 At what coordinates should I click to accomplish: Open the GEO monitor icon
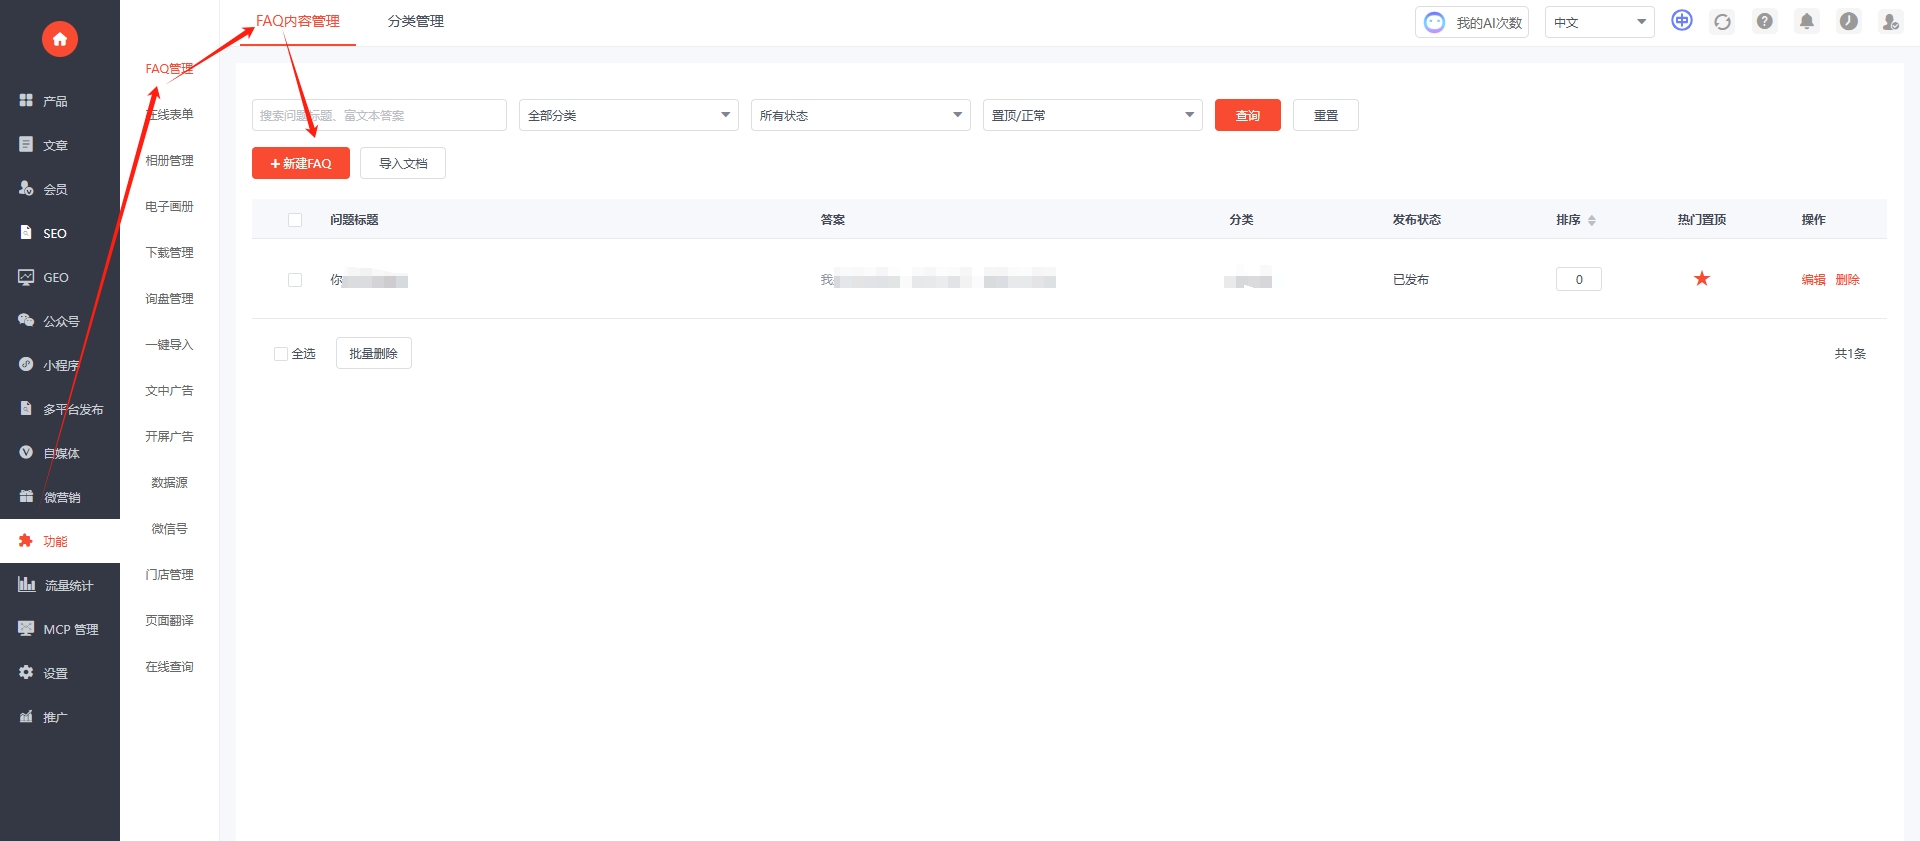pyautogui.click(x=26, y=277)
